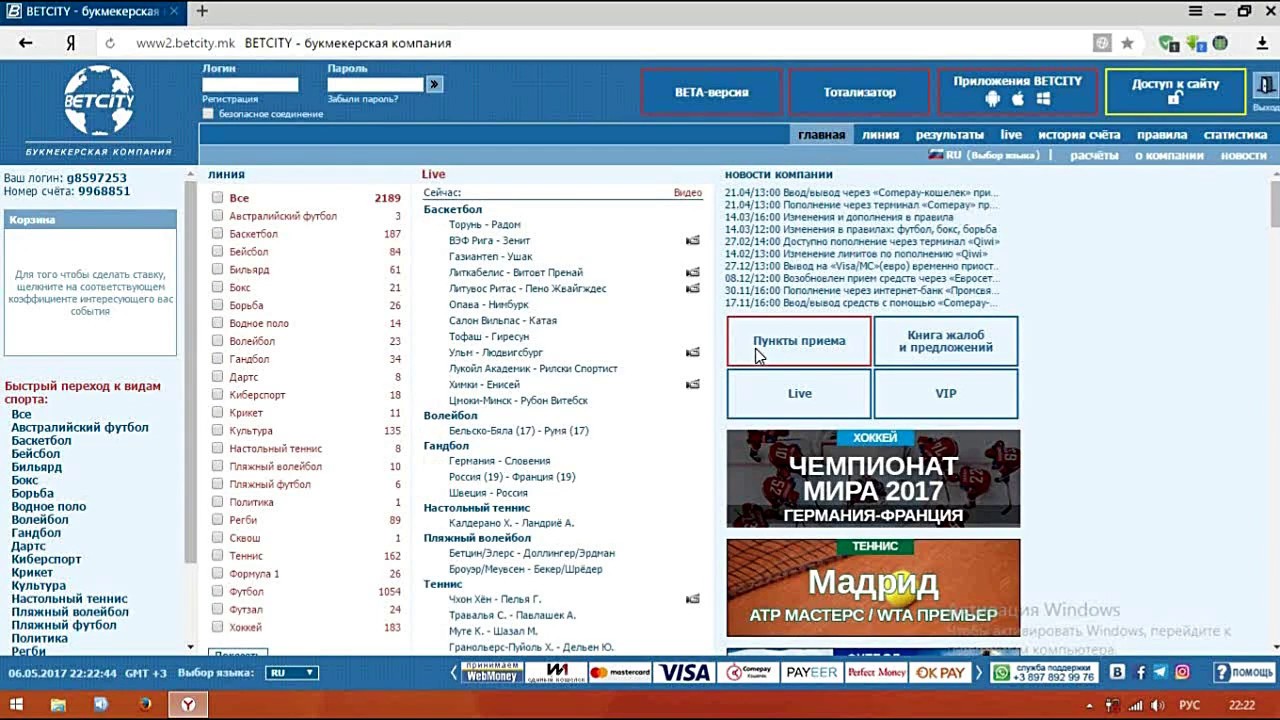The height and width of the screenshot is (720, 1280).
Task: Click the WhatsApp support number icon
Action: (1001, 673)
